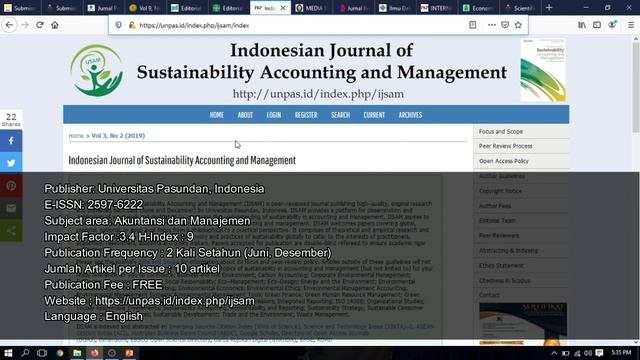Open the Author Fees sidebar link
Screen dimensions: 640x360
pyautogui.click(x=495, y=206)
